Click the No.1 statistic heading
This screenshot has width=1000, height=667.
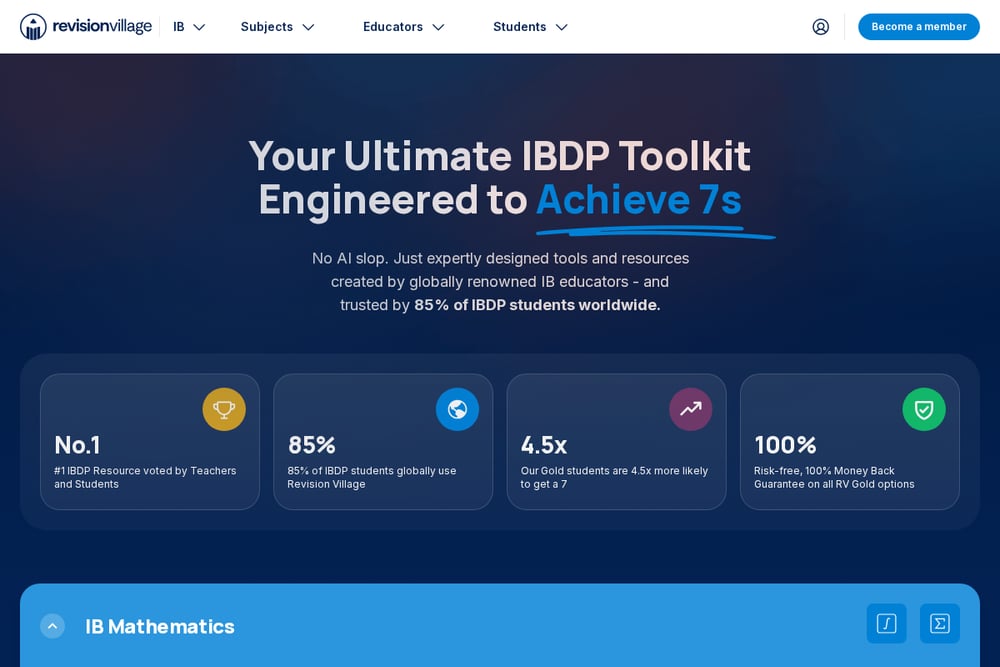[x=77, y=445]
